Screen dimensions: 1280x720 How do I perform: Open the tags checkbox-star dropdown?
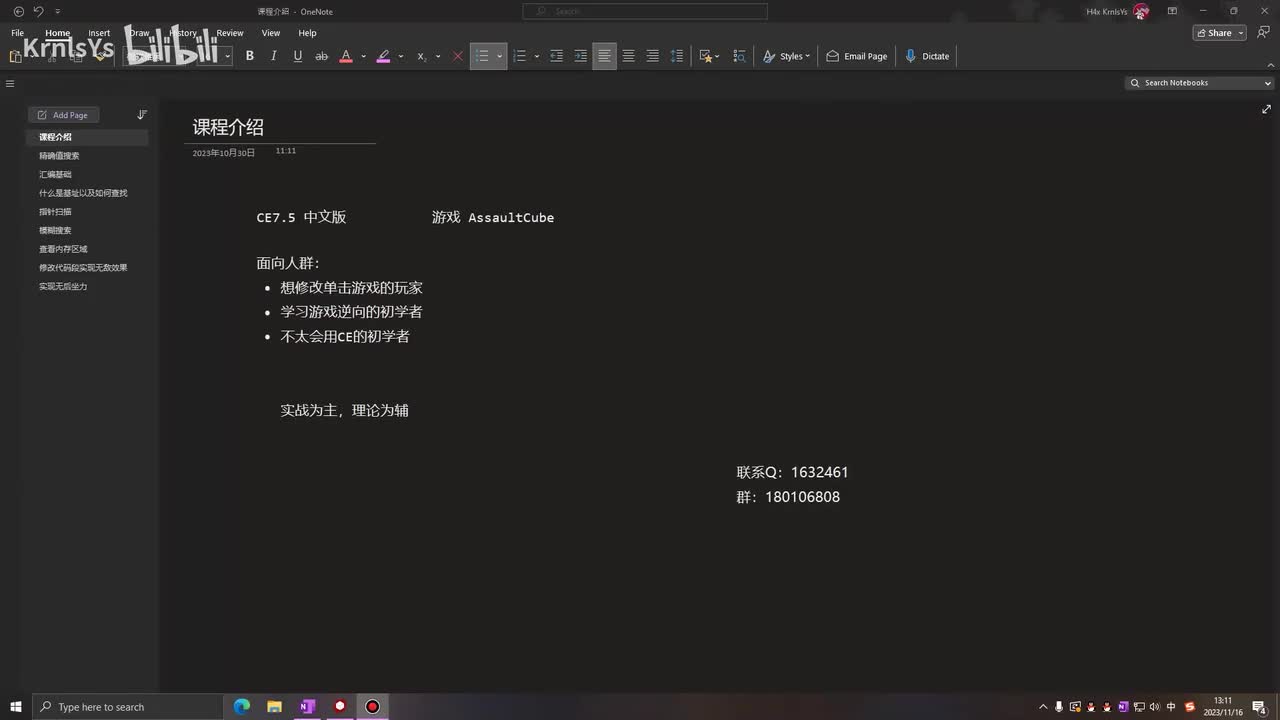[710, 56]
